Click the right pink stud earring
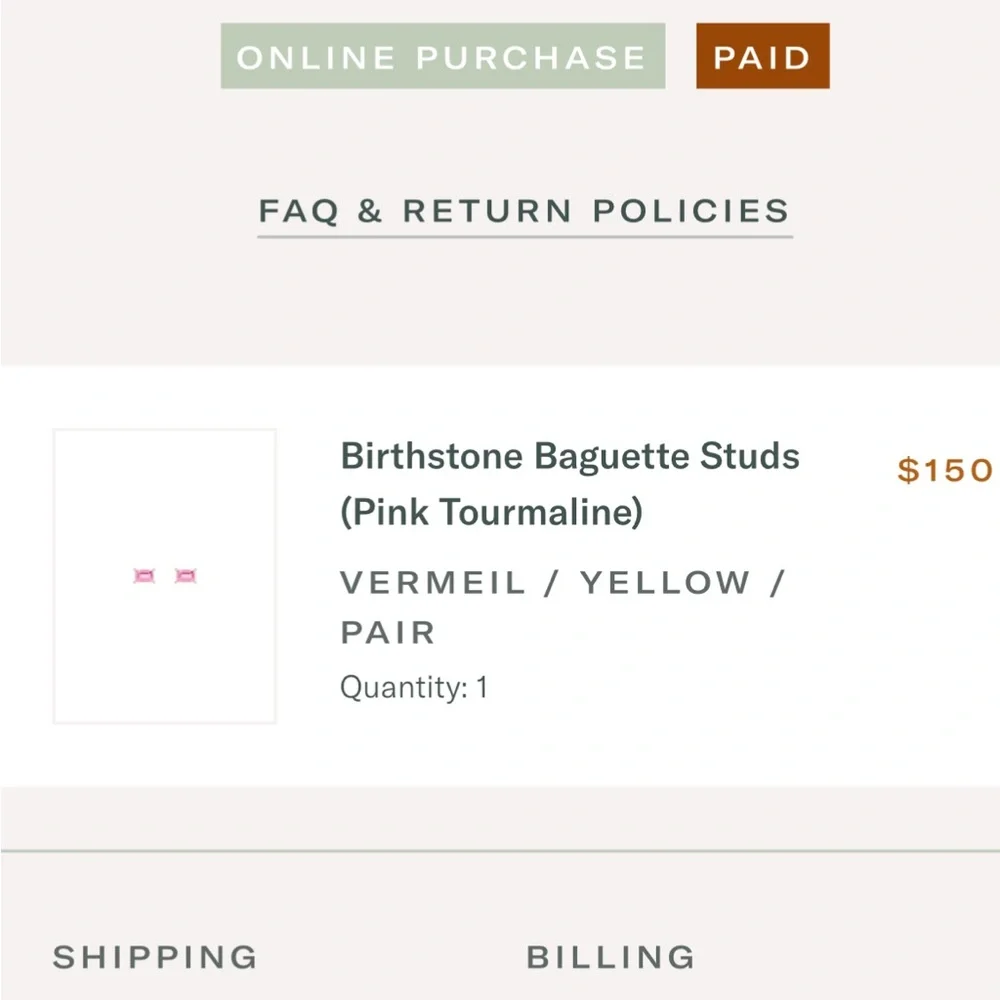This screenshot has height=1000, width=1000. tap(186, 576)
